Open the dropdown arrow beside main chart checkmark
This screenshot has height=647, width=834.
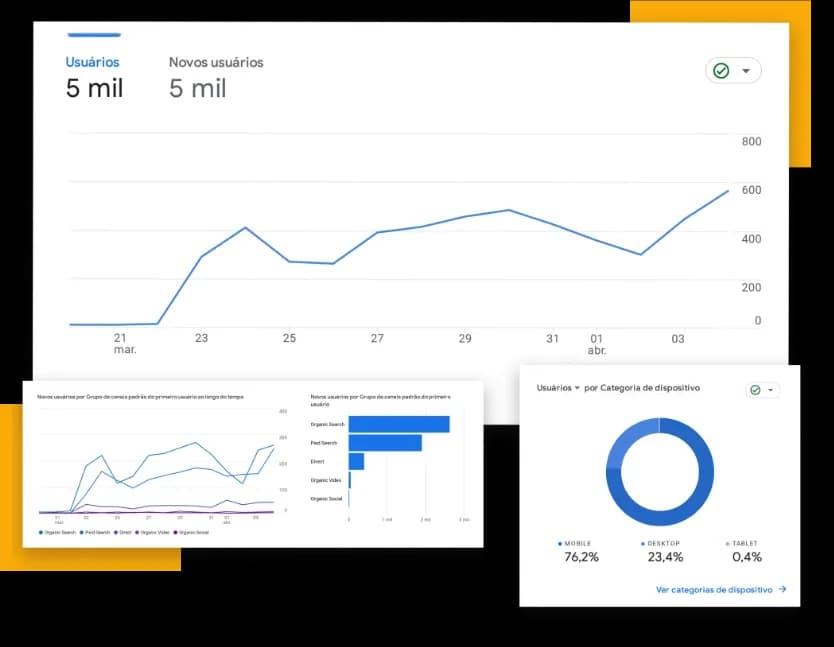(x=746, y=71)
